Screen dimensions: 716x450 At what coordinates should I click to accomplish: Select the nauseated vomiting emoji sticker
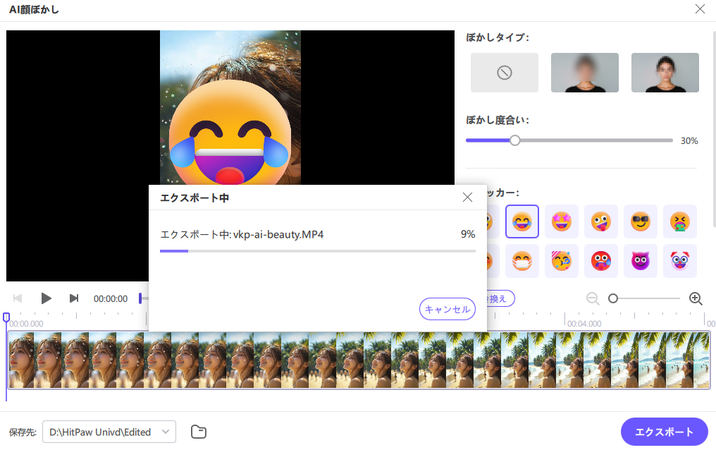click(680, 222)
